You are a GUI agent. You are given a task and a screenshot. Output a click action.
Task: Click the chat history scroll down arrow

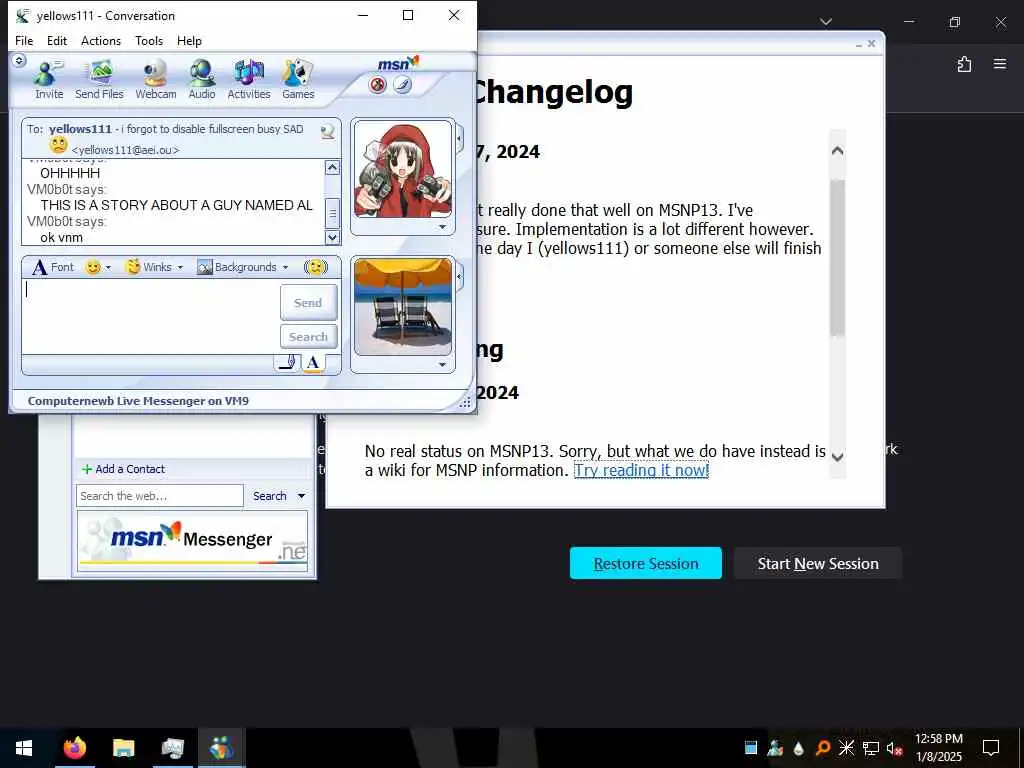pyautogui.click(x=332, y=238)
